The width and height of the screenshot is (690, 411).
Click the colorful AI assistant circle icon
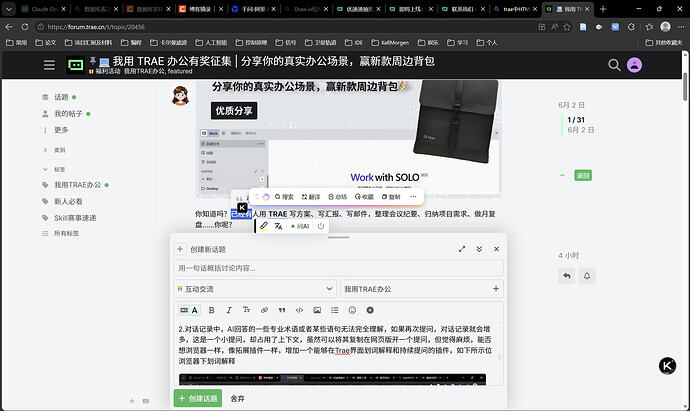pyautogui.click(x=266, y=197)
